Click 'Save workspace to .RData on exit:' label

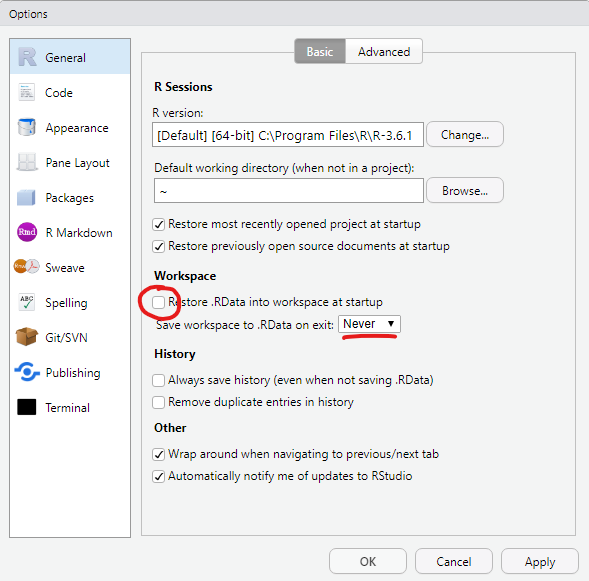(245, 325)
